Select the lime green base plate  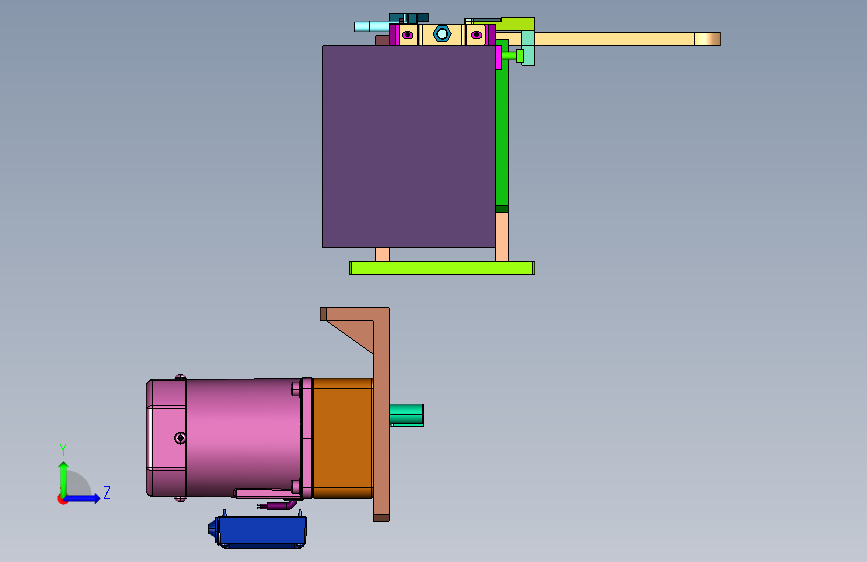click(x=442, y=268)
